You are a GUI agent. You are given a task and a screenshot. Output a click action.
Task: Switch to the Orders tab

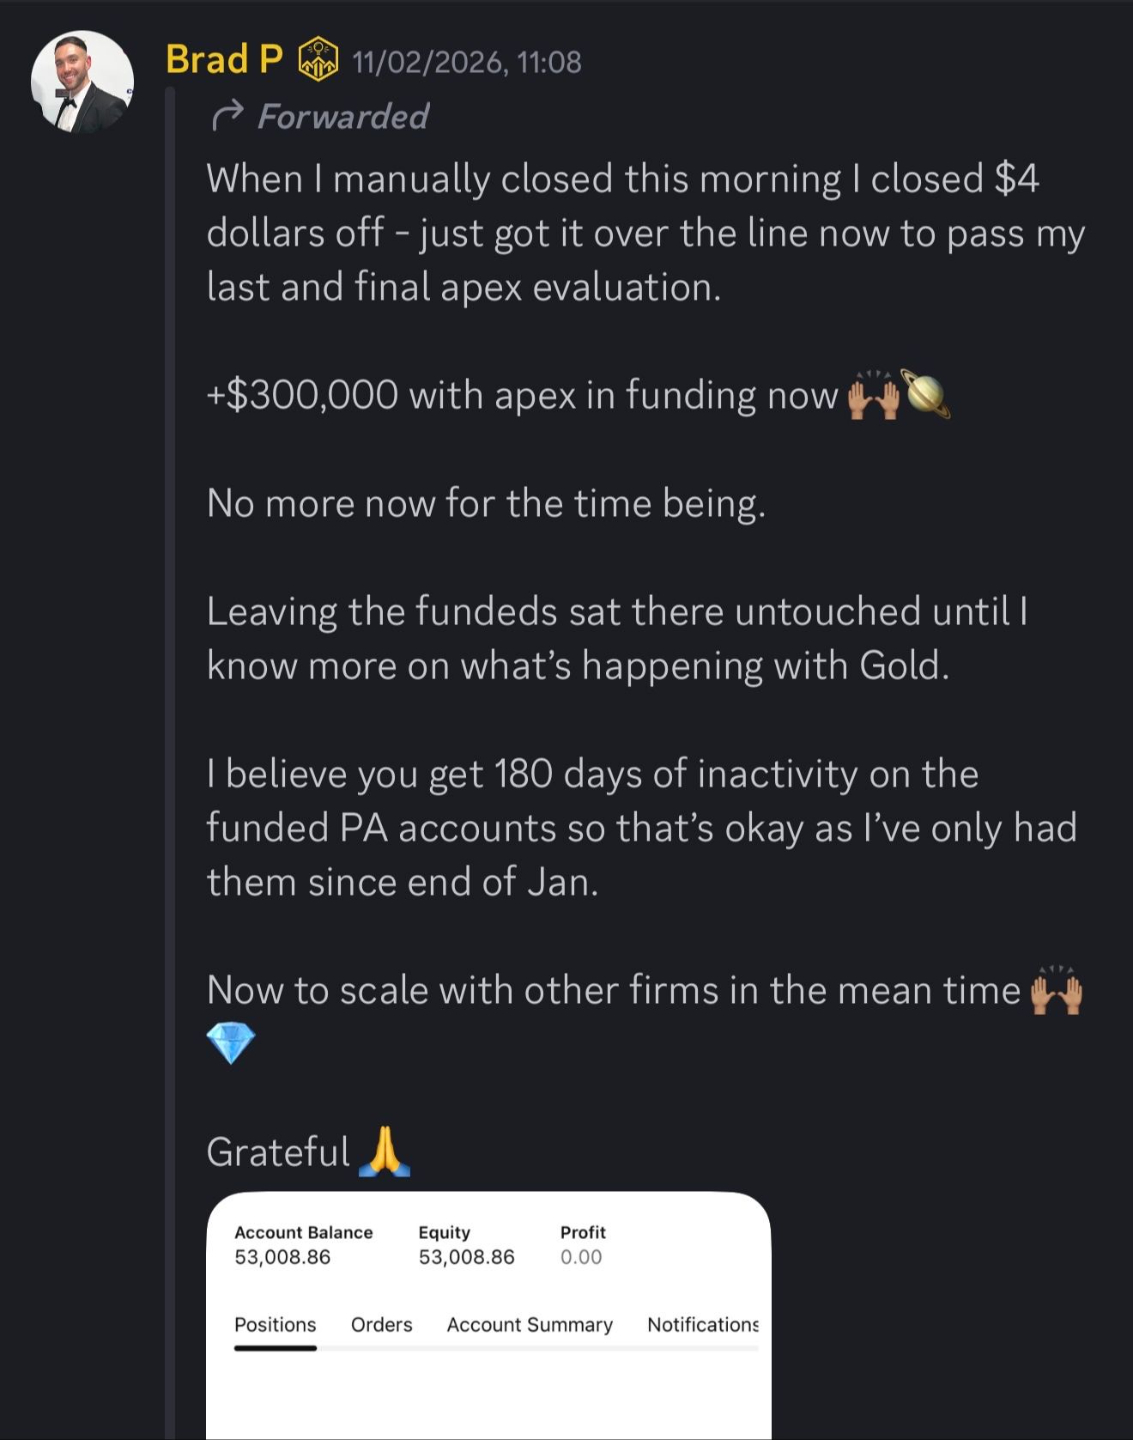tap(381, 1324)
